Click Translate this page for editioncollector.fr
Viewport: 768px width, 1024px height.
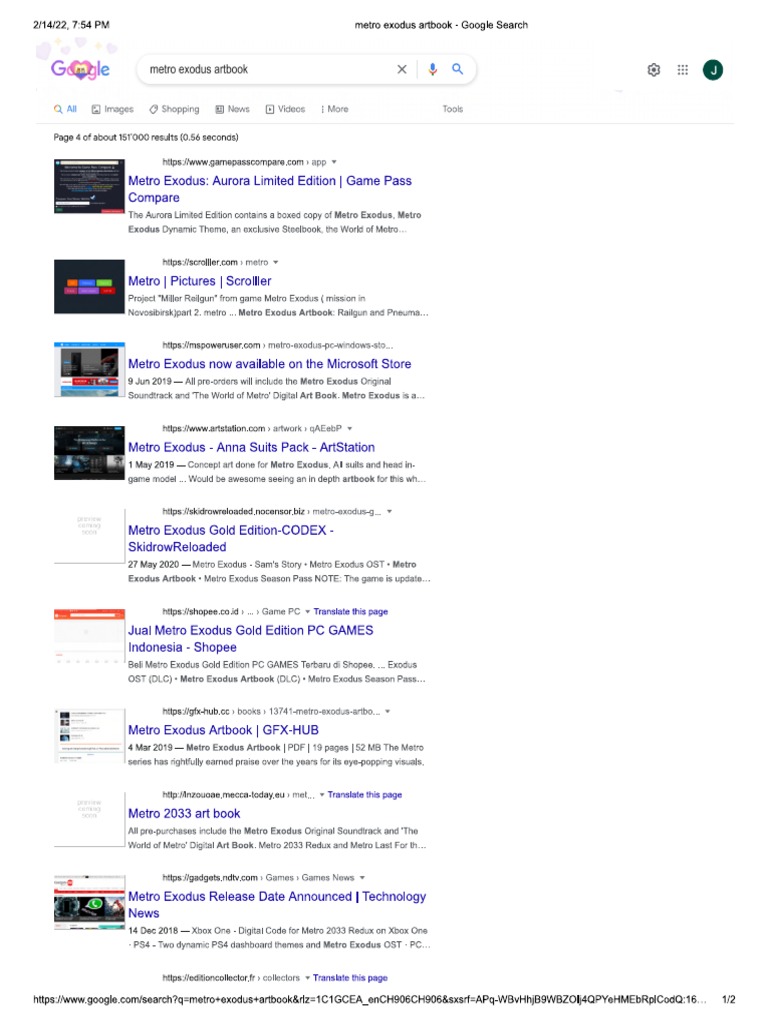point(350,978)
